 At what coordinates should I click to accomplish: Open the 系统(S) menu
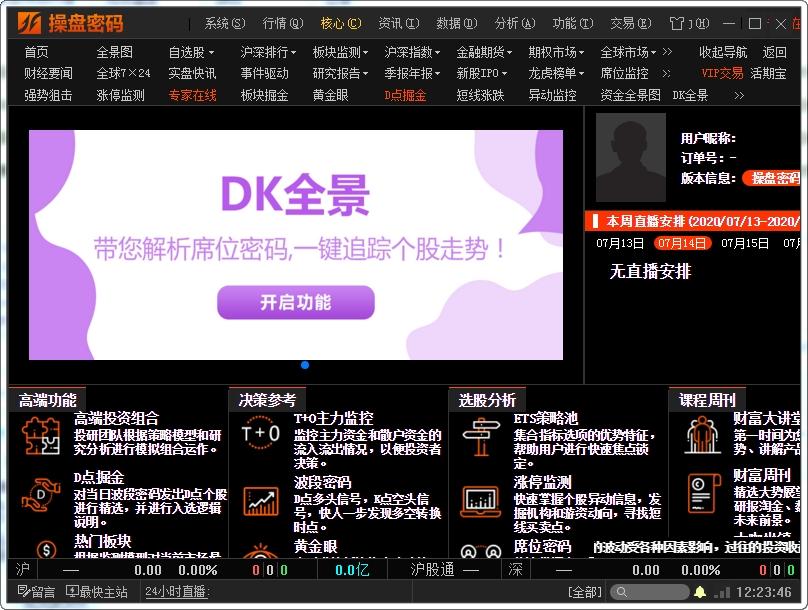[x=225, y=23]
